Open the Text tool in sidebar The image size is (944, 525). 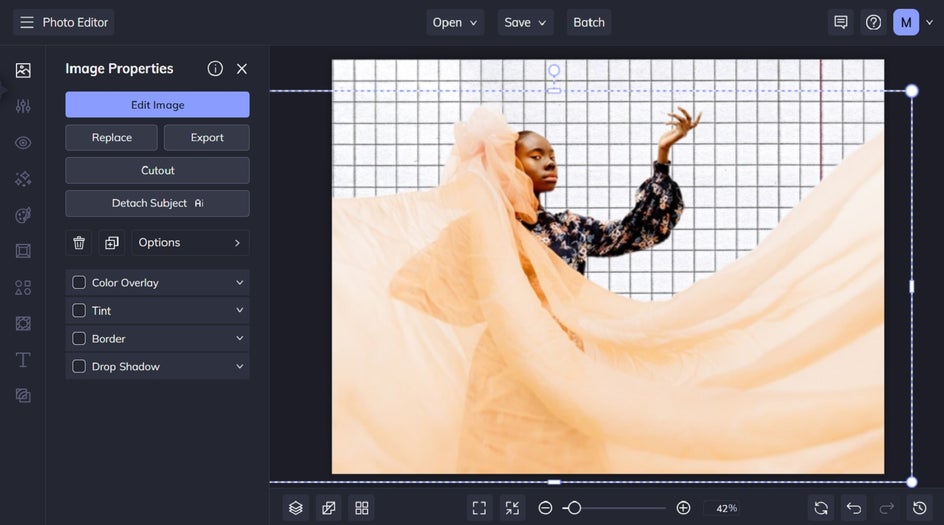pos(23,359)
